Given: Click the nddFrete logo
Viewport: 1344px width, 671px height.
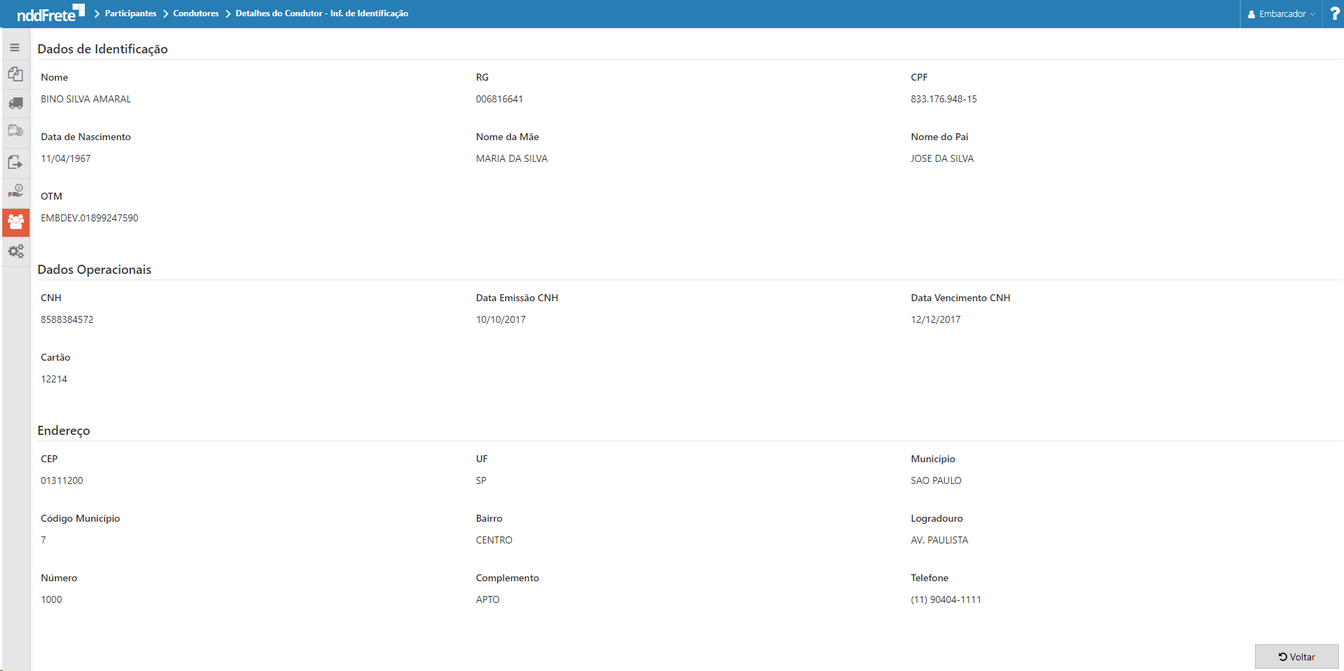Looking at the screenshot, I should point(48,13).
